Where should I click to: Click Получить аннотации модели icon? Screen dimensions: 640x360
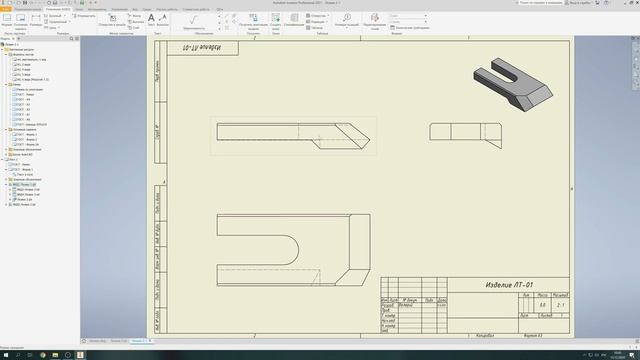[253, 21]
